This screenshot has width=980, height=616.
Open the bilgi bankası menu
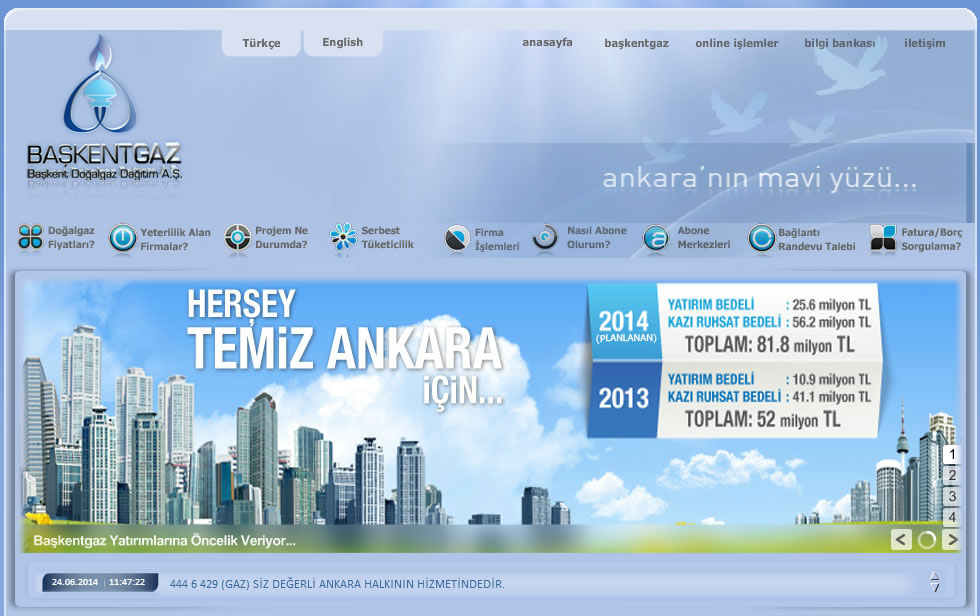coord(839,43)
